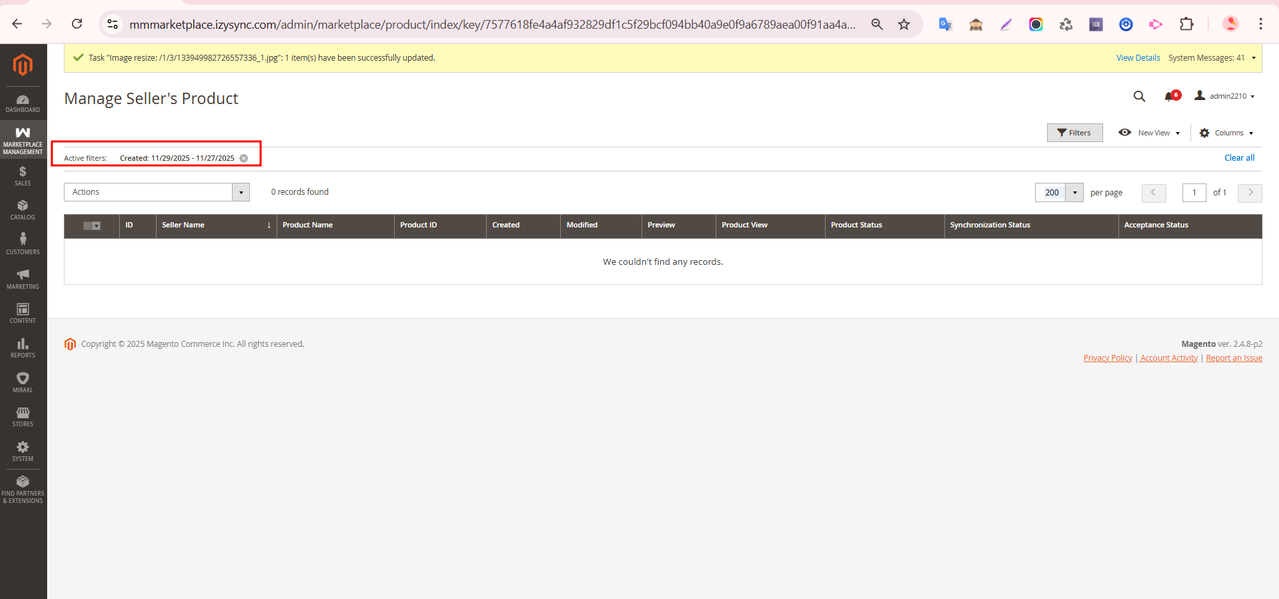Image resolution: width=1279 pixels, height=599 pixels.
Task: Open the Account Activity link
Action: tap(1169, 358)
